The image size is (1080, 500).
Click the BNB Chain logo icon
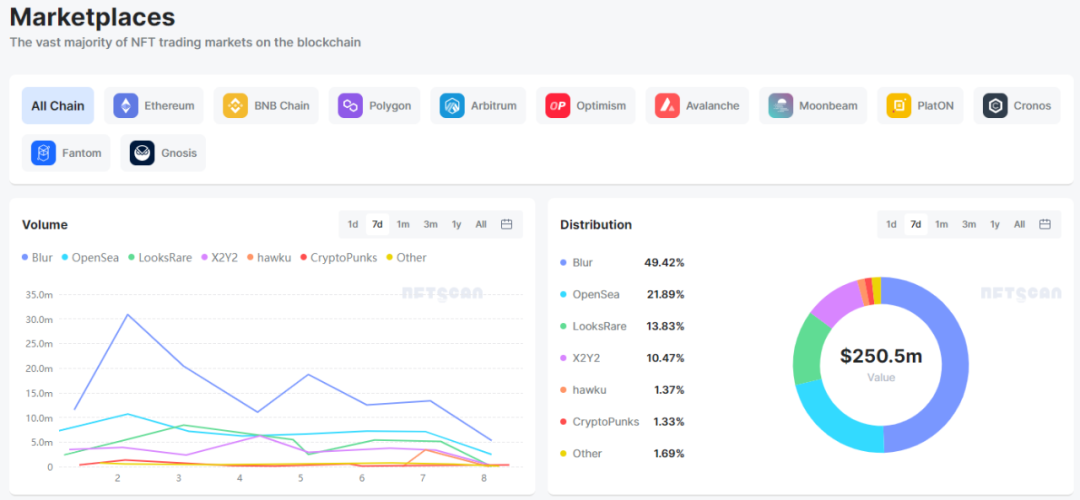pos(236,105)
